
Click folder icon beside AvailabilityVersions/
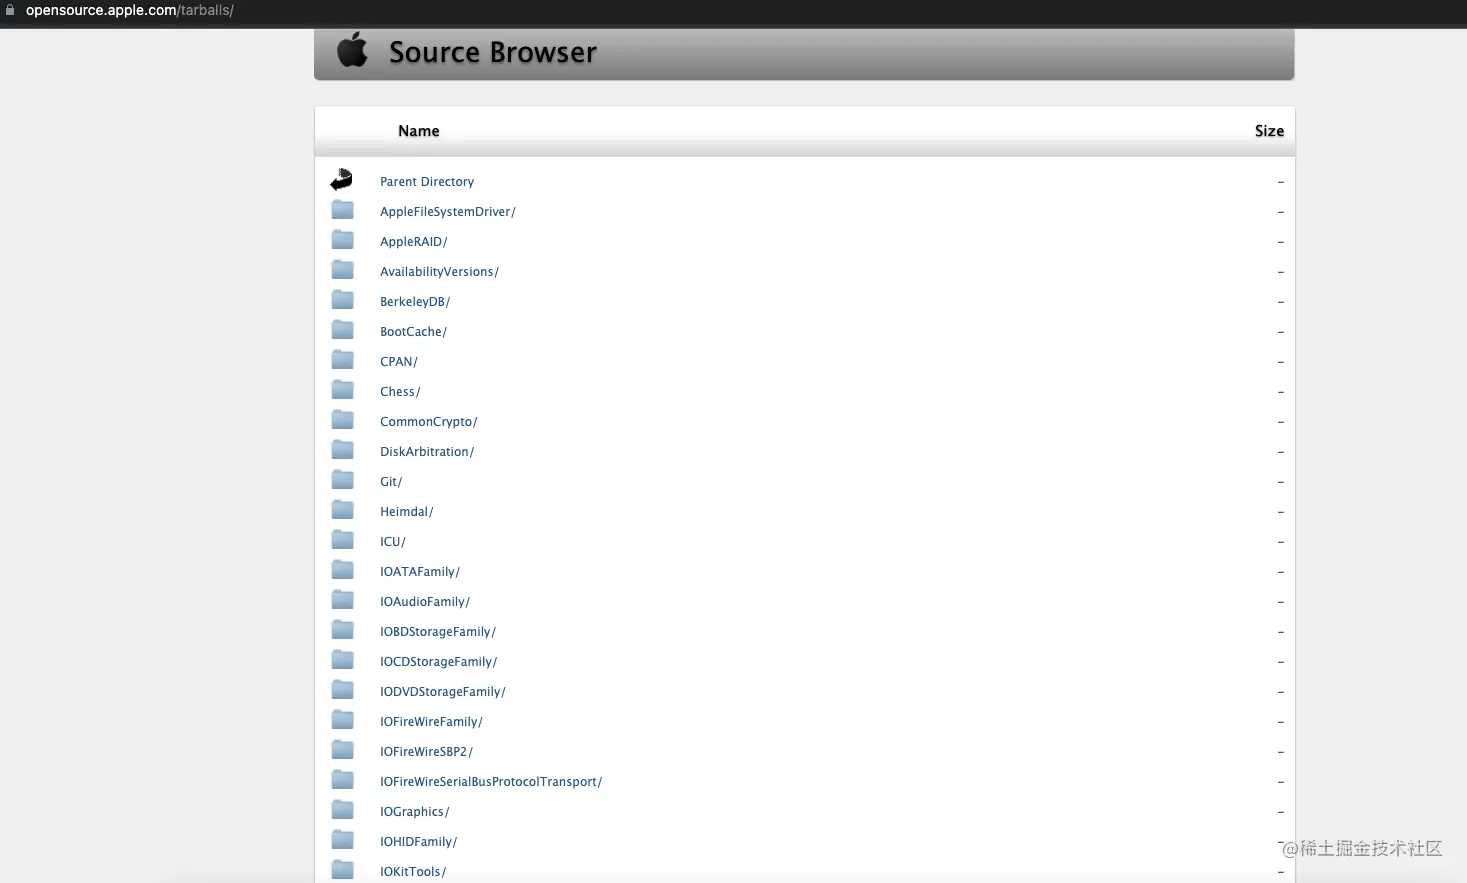tap(342, 270)
